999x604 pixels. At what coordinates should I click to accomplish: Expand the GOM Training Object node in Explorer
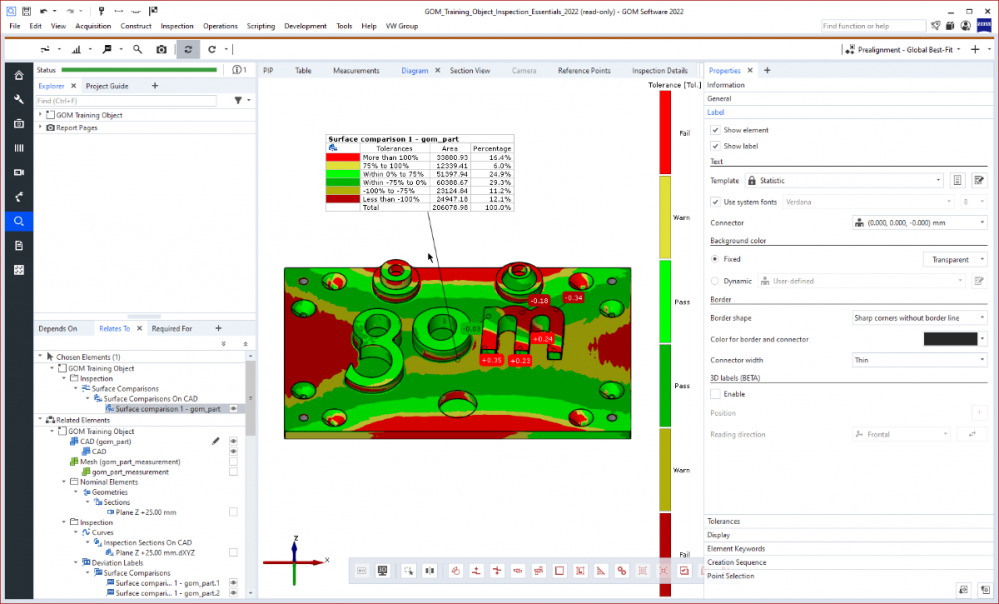41,115
